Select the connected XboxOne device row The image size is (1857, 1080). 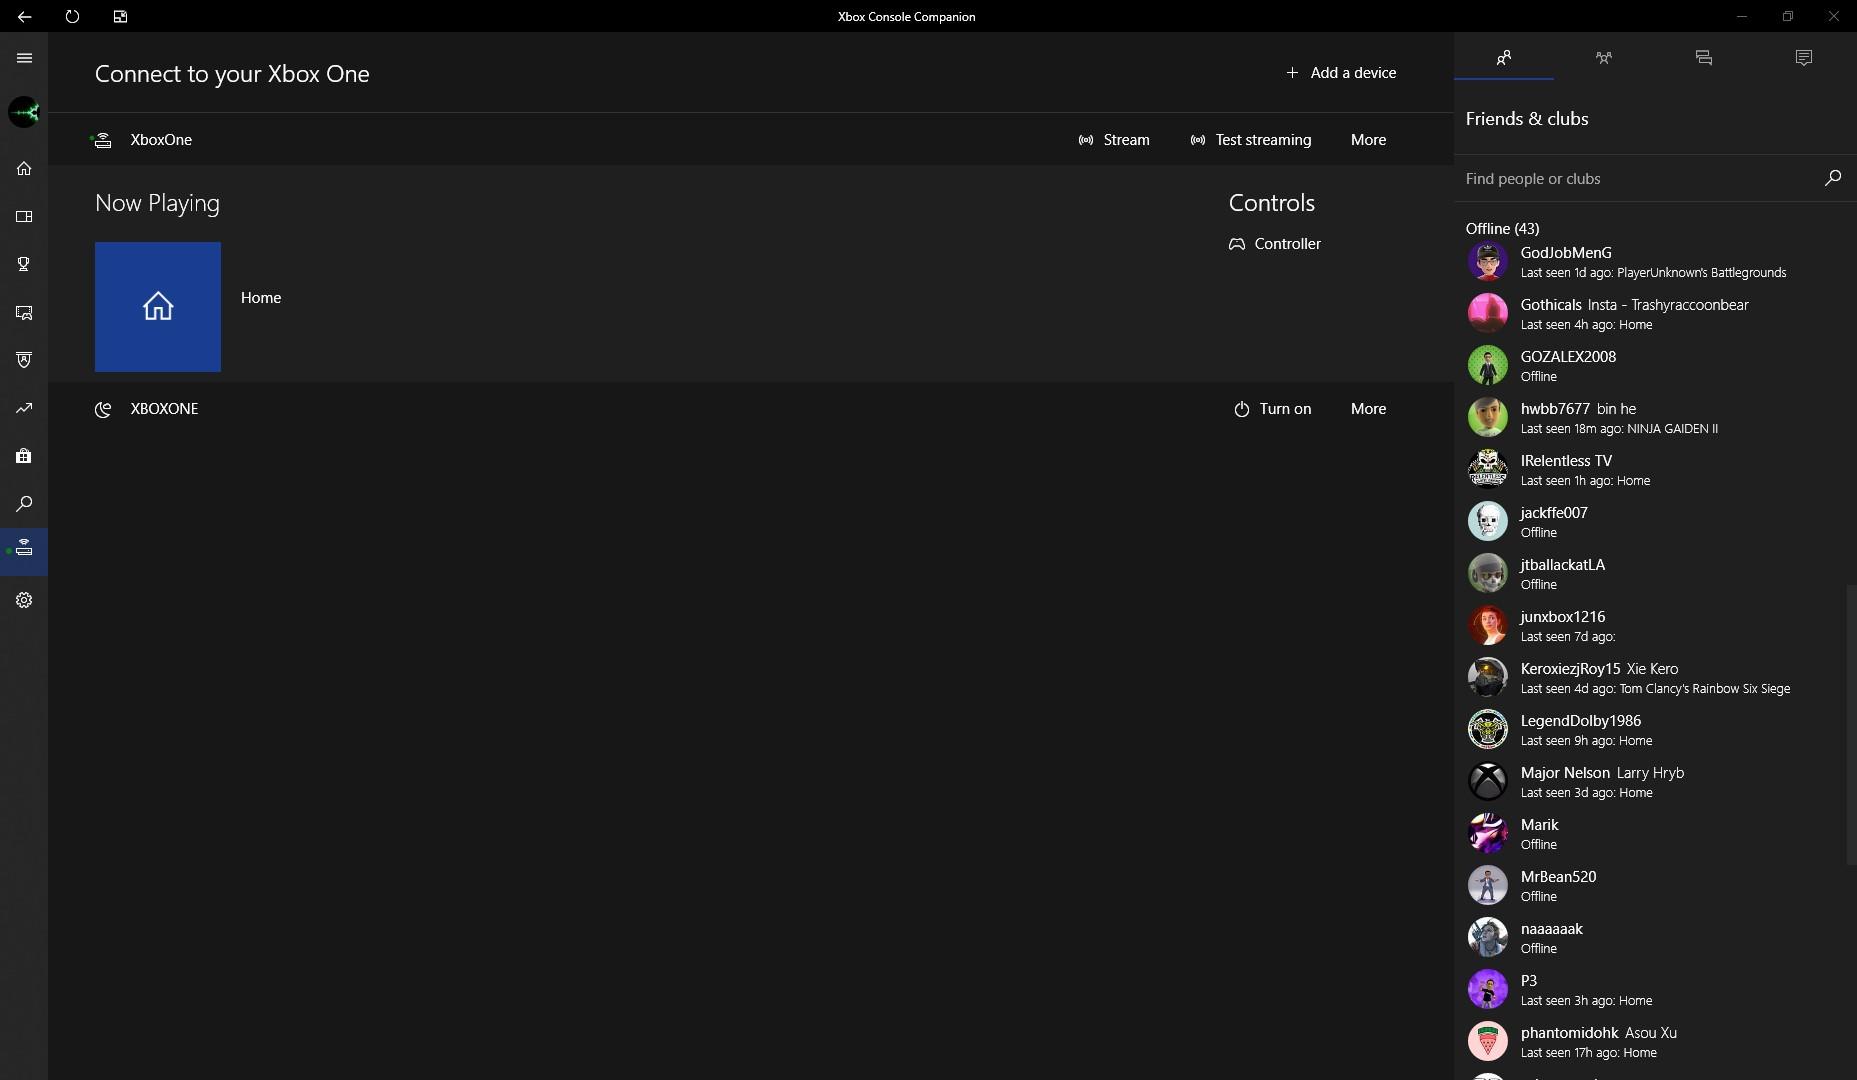750,140
